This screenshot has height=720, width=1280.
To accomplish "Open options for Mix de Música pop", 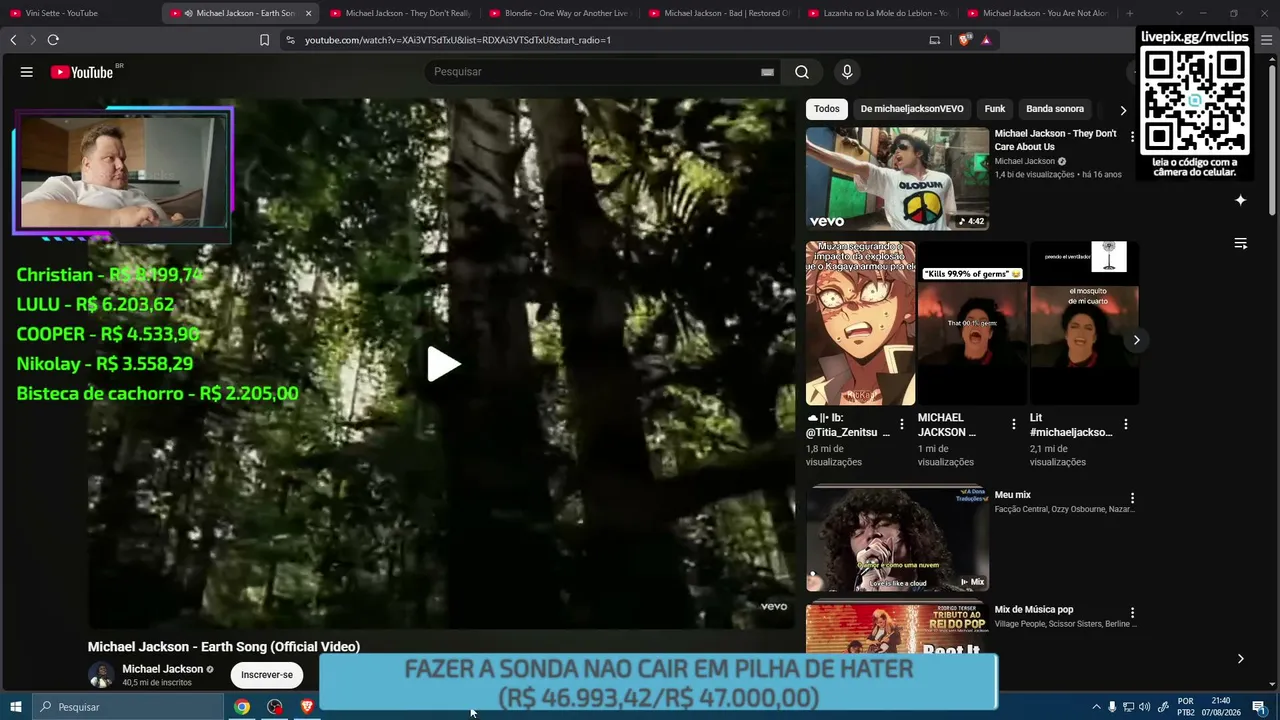I will tap(1132, 612).
